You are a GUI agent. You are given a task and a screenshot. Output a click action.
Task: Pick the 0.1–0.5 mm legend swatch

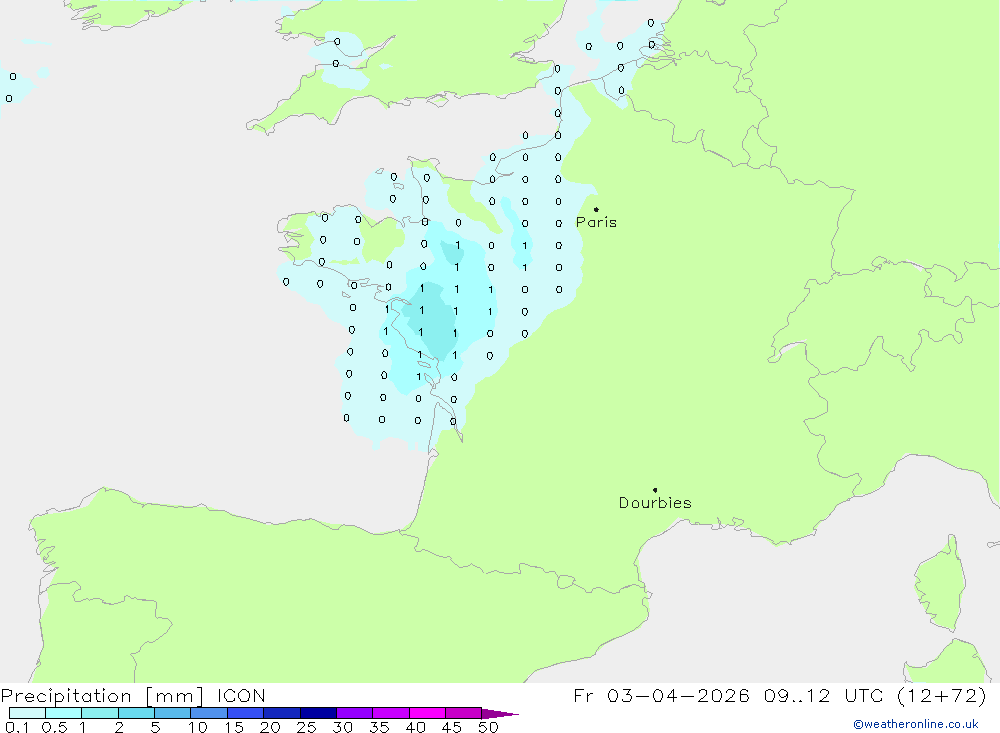coord(27,713)
